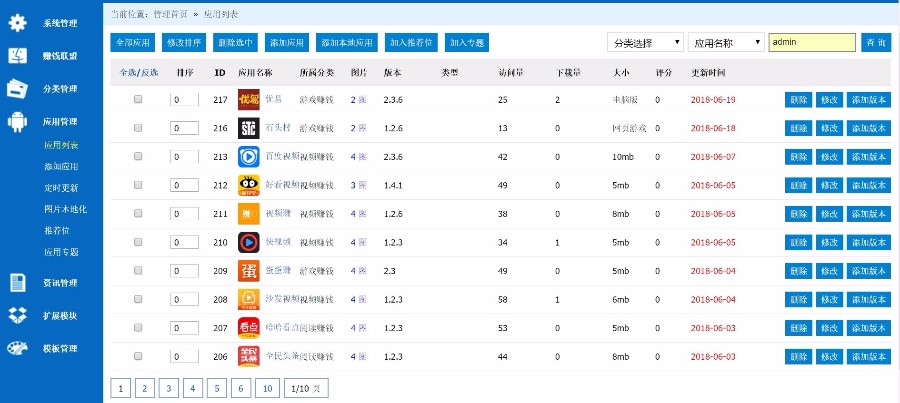Tick the checkbox for app ID 216

pos(138,128)
